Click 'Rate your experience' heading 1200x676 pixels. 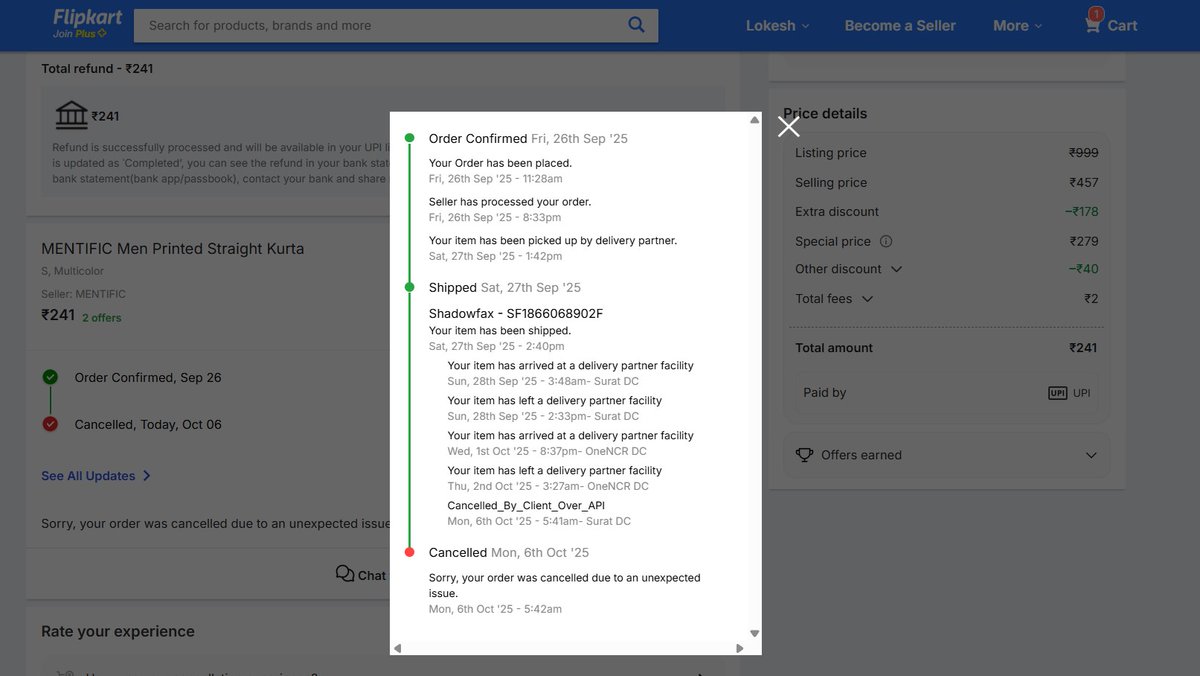118,631
